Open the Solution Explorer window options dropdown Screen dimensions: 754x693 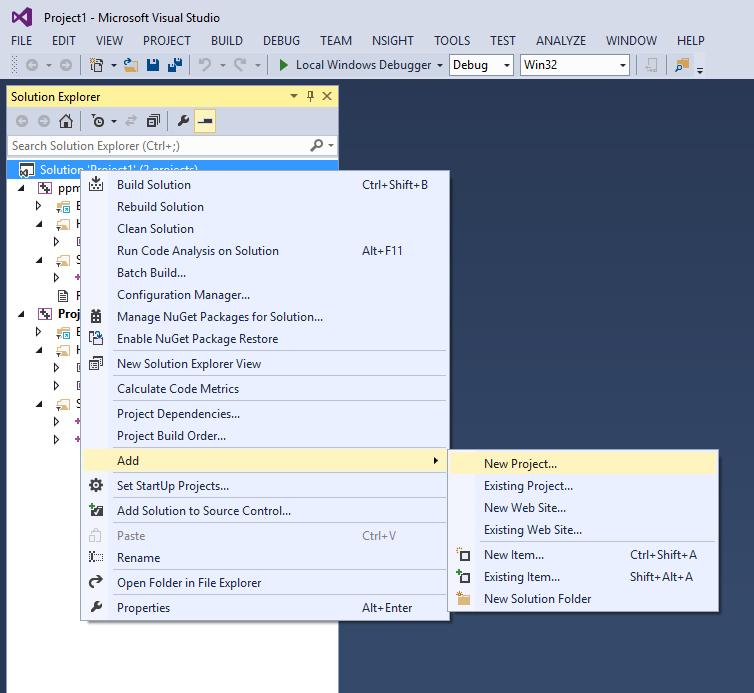pyautogui.click(x=294, y=96)
